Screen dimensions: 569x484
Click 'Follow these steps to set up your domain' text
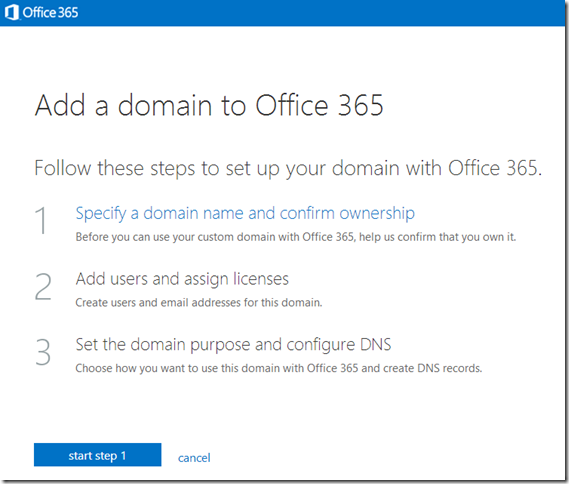click(288, 168)
